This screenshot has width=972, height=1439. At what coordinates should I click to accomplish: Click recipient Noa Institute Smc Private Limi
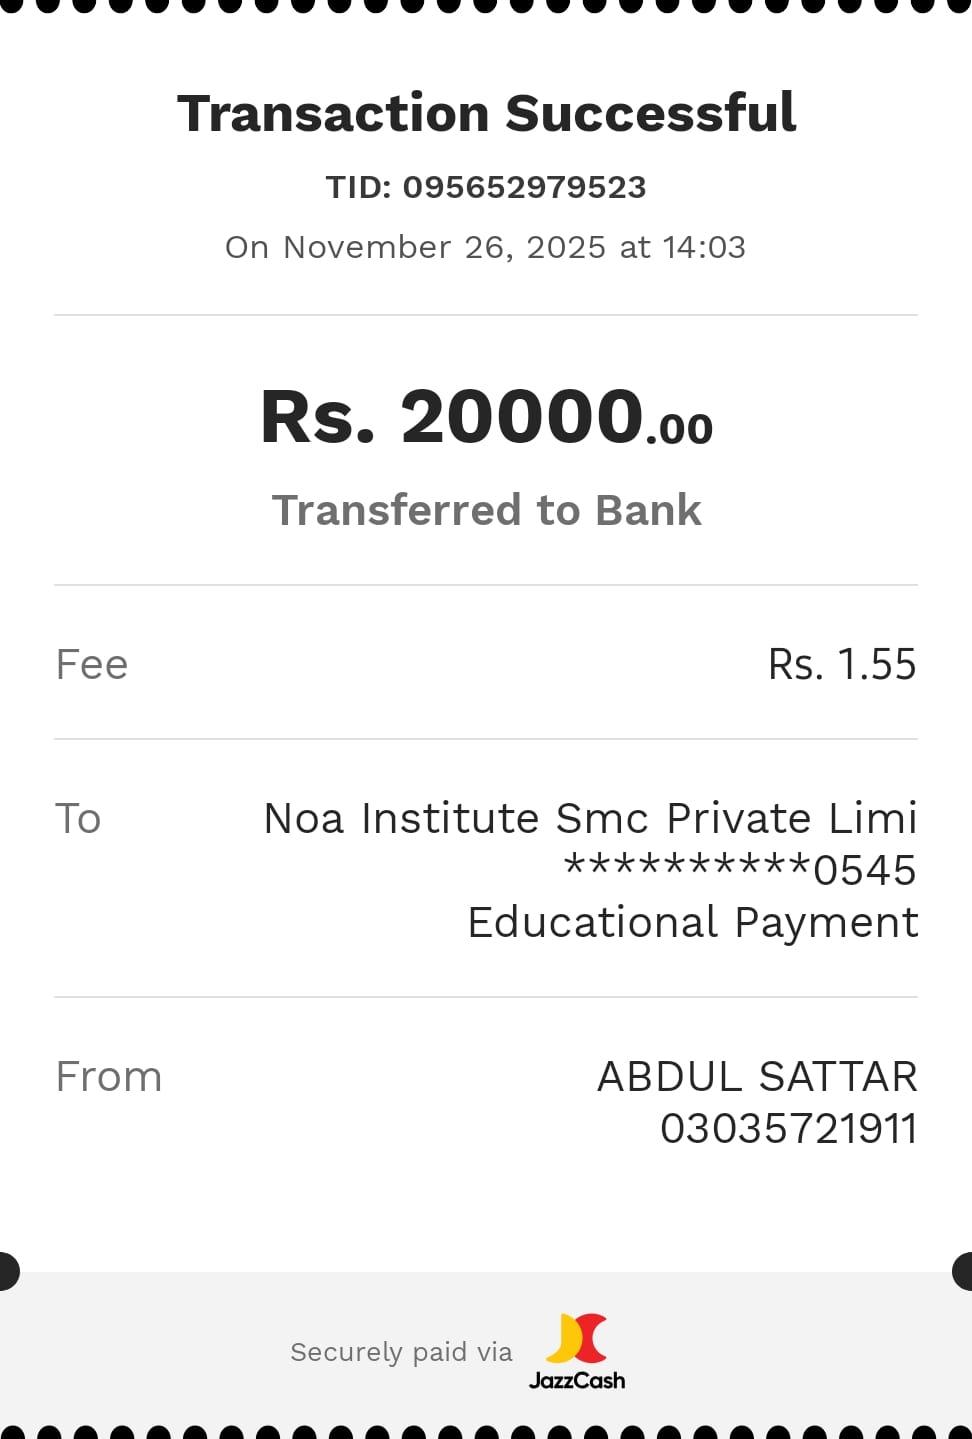click(590, 819)
